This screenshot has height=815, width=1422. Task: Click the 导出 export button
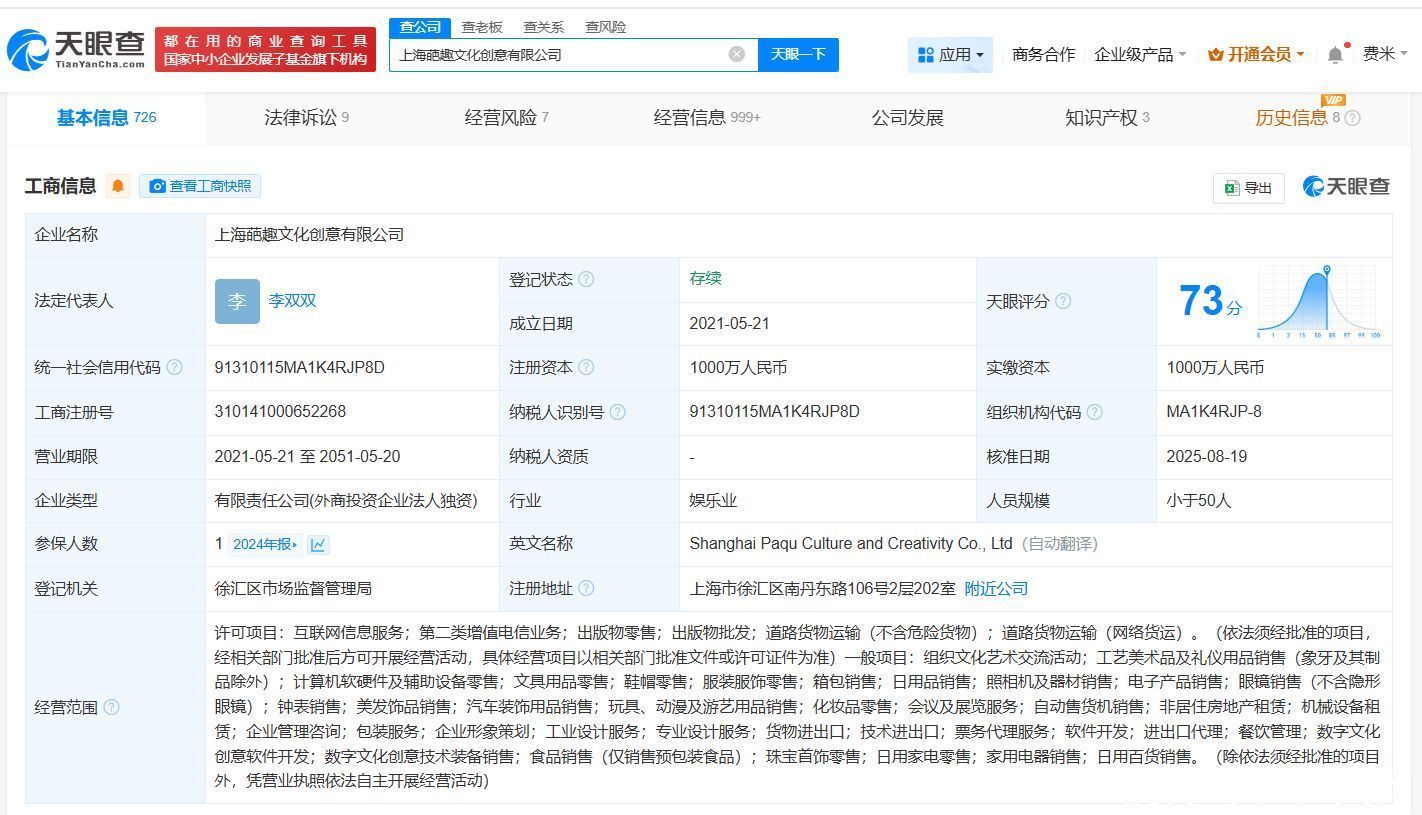tap(1248, 187)
